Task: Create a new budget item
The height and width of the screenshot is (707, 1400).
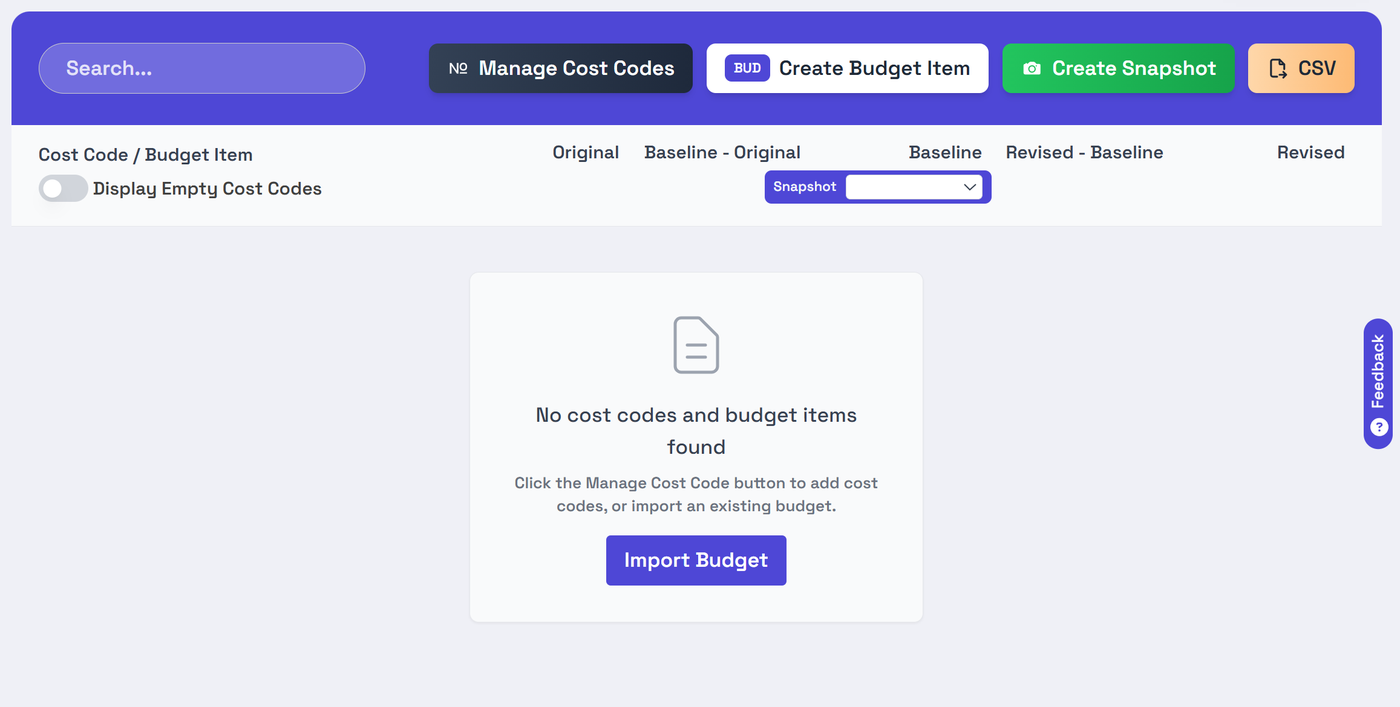Action: (x=847, y=68)
